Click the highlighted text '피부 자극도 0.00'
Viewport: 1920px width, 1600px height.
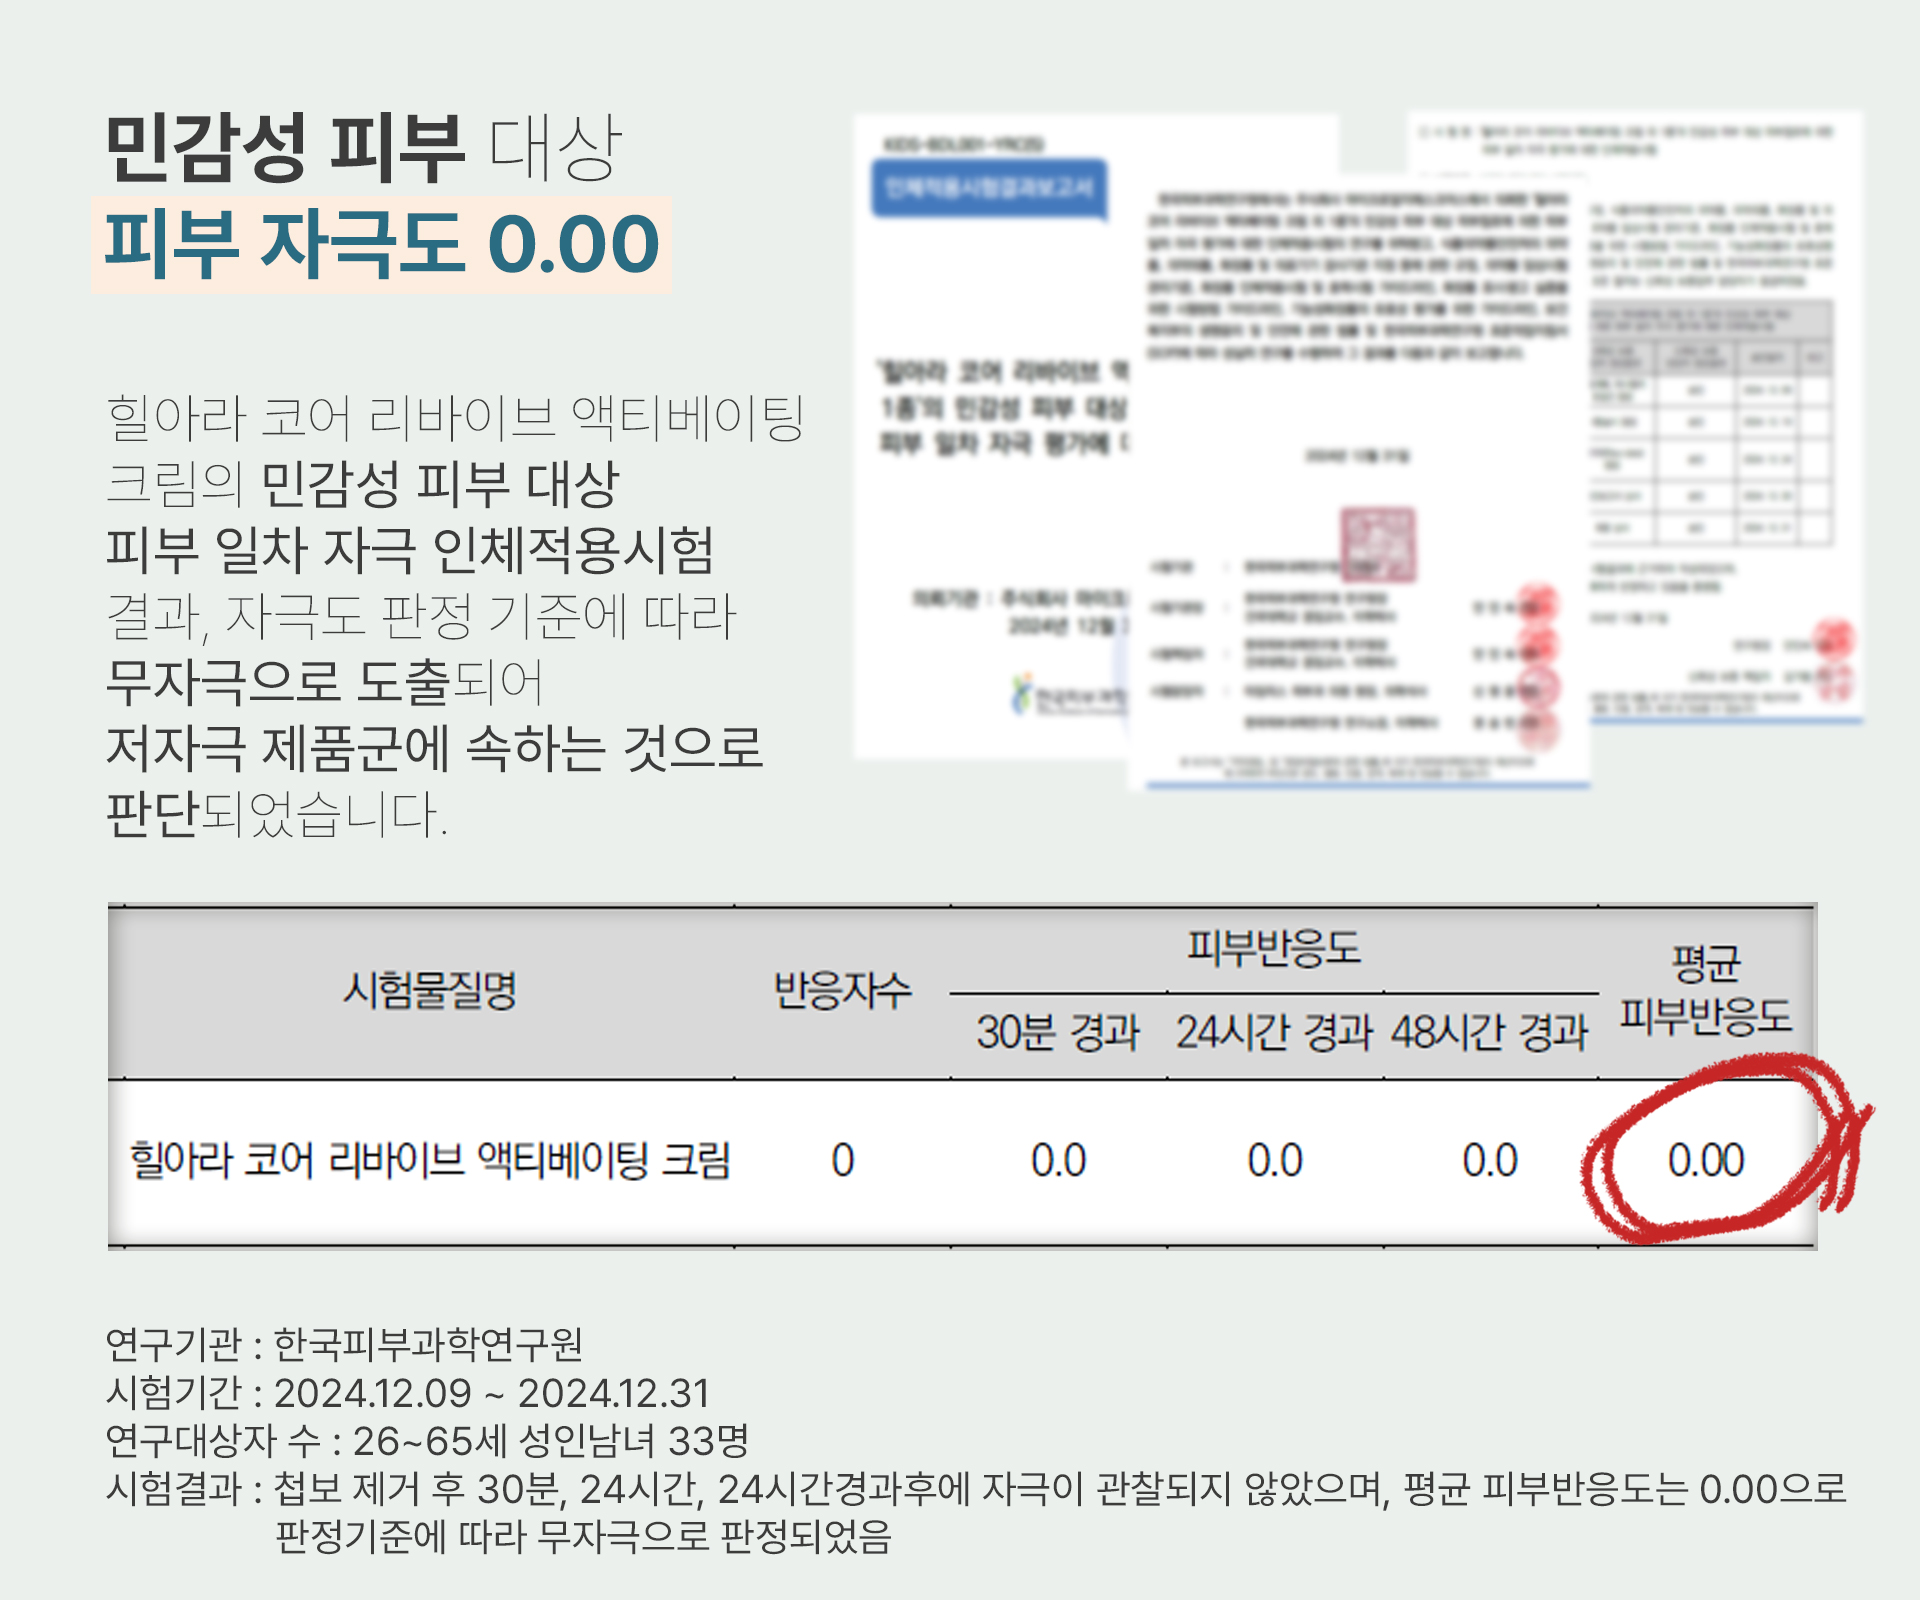pos(382,245)
